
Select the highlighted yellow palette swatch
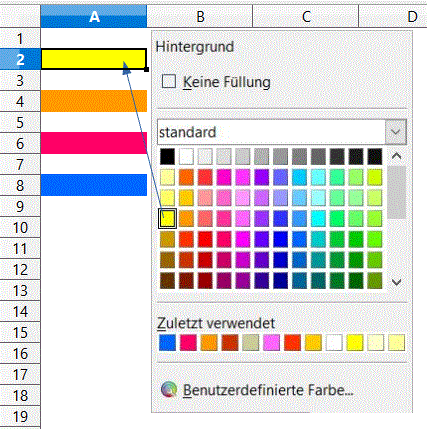click(167, 219)
